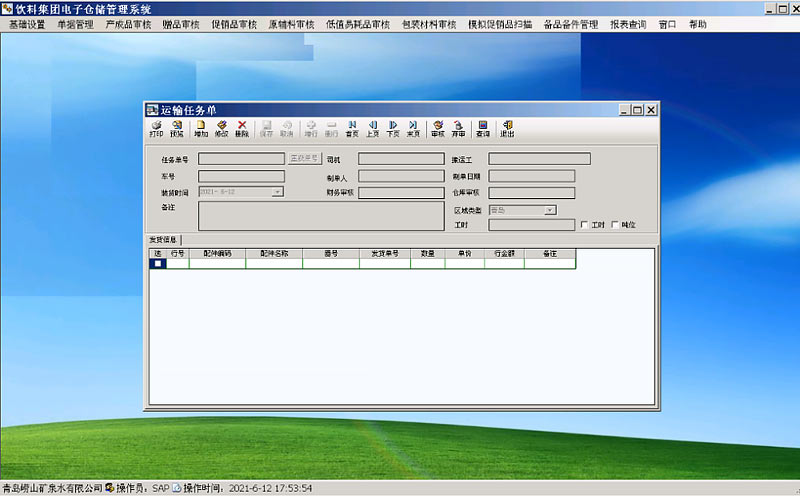This screenshot has height=496, width=800.
Task: Go to first record with 首页 icon
Action: coord(352,128)
